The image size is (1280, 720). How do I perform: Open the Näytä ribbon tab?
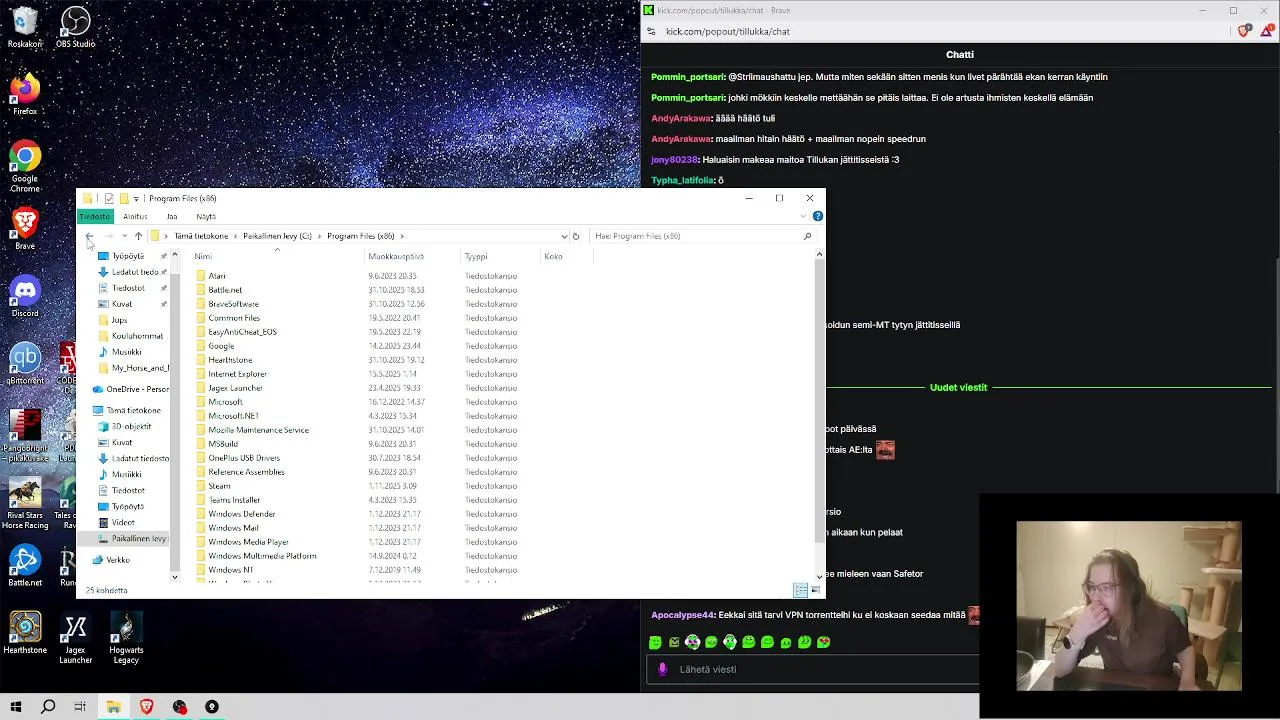(206, 216)
